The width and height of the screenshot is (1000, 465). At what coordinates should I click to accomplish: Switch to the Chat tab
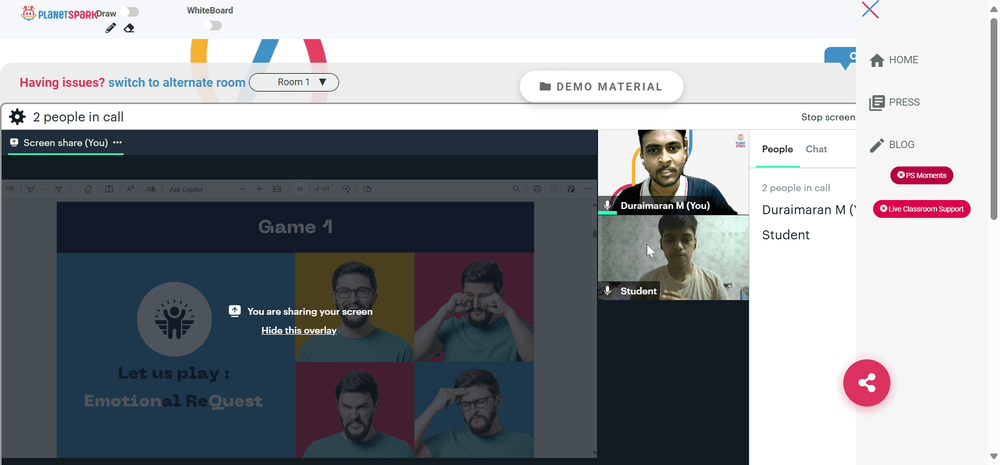(x=816, y=149)
